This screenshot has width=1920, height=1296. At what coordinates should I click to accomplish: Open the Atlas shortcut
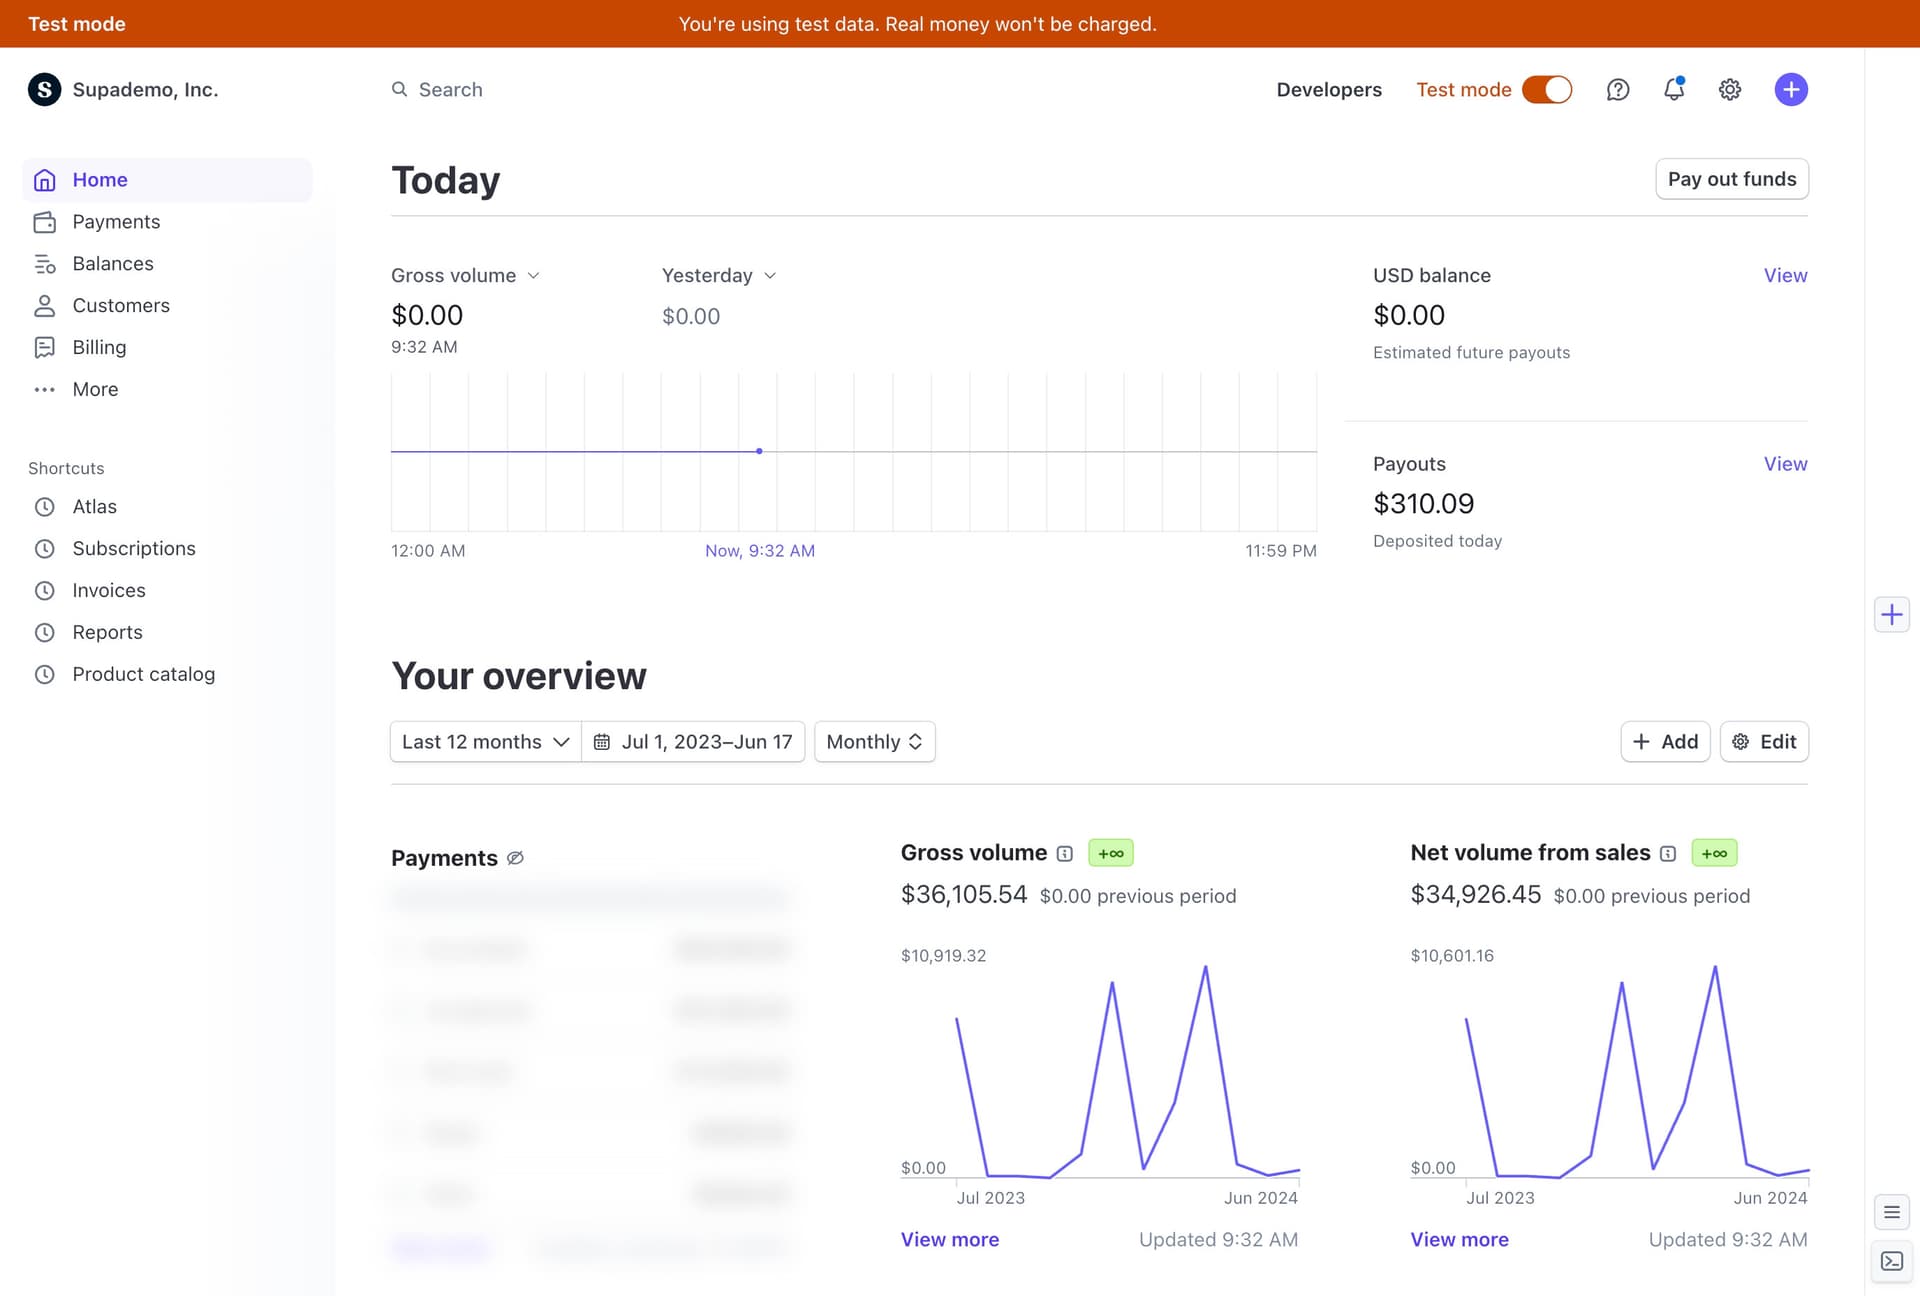point(94,507)
